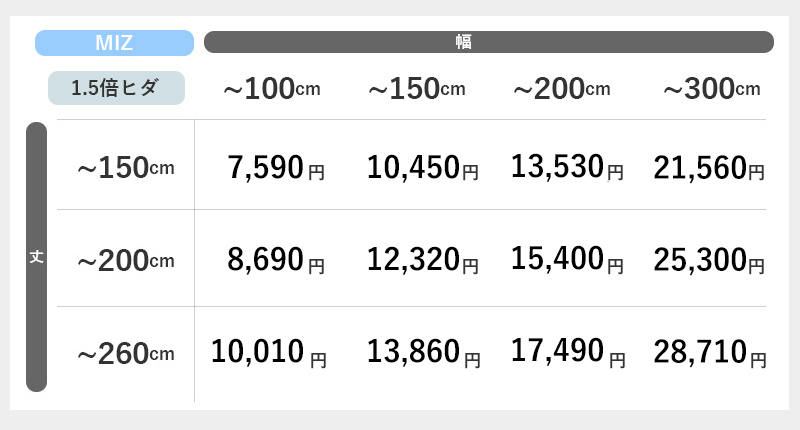Click the blue MIZ label
This screenshot has width=800, height=430.
pyautogui.click(x=114, y=43)
